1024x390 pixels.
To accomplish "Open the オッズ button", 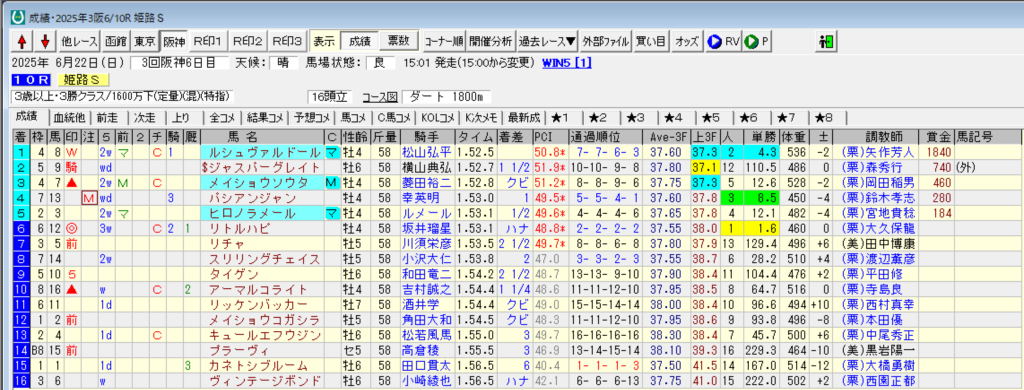I will [686, 41].
